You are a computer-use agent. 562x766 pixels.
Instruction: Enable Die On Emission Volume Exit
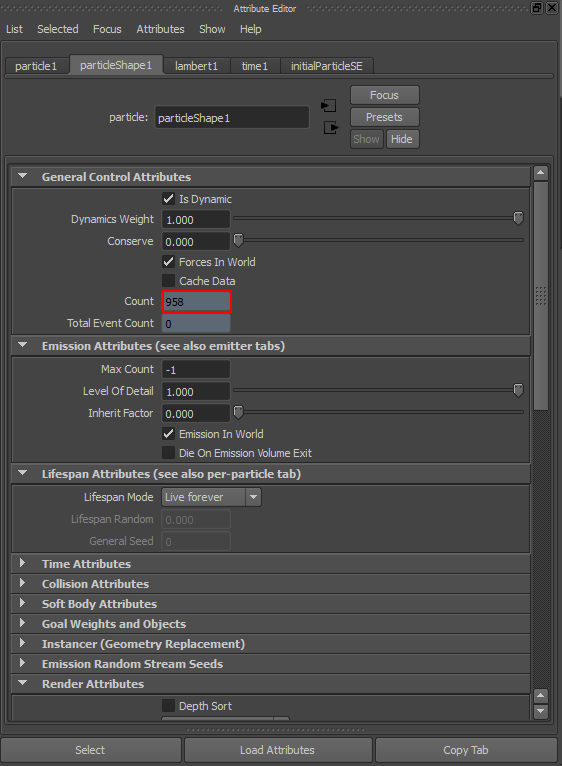(168, 453)
